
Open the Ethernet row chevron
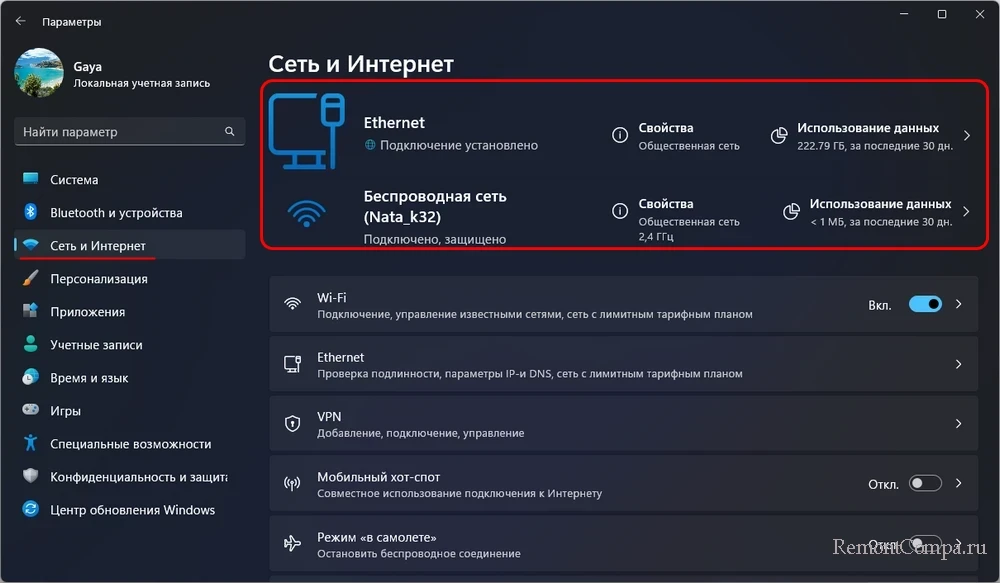[x=958, y=364]
